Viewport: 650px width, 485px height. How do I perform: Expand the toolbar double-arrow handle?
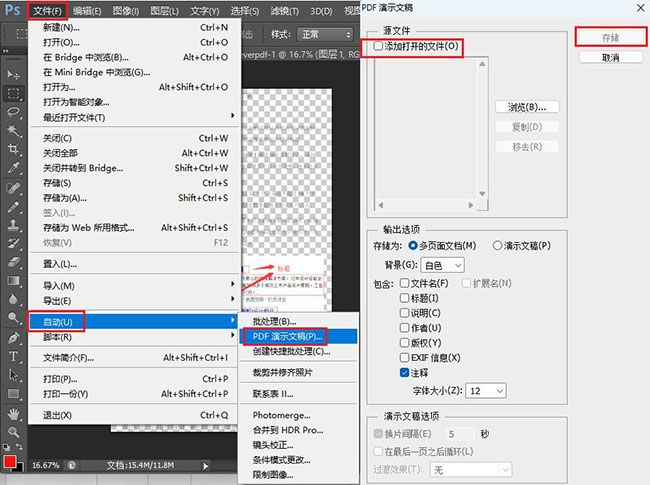coord(6,51)
